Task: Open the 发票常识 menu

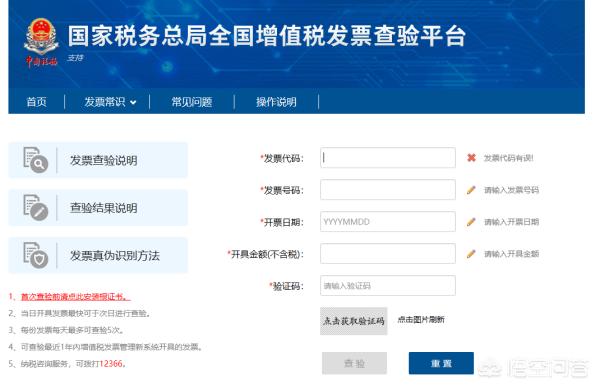Action: pyautogui.click(x=104, y=102)
